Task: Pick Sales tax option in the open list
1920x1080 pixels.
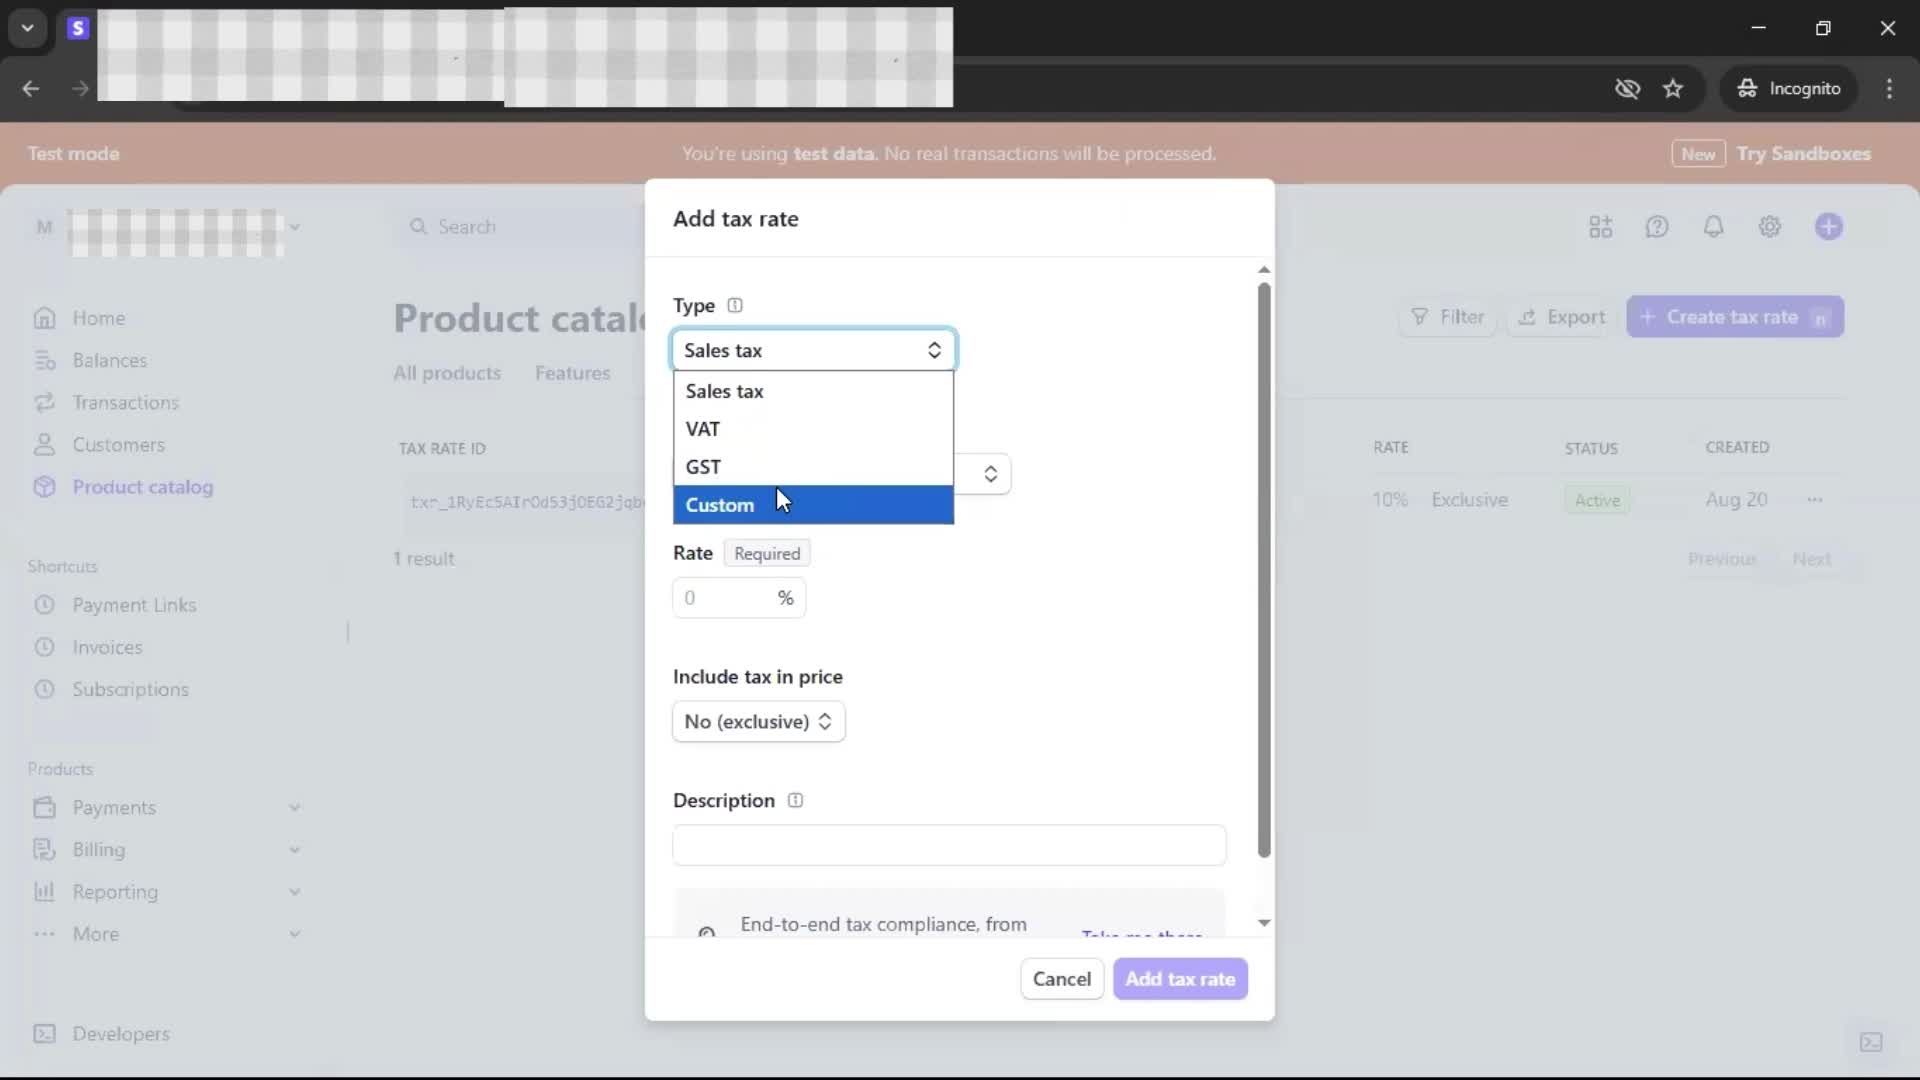Action: coord(813,391)
